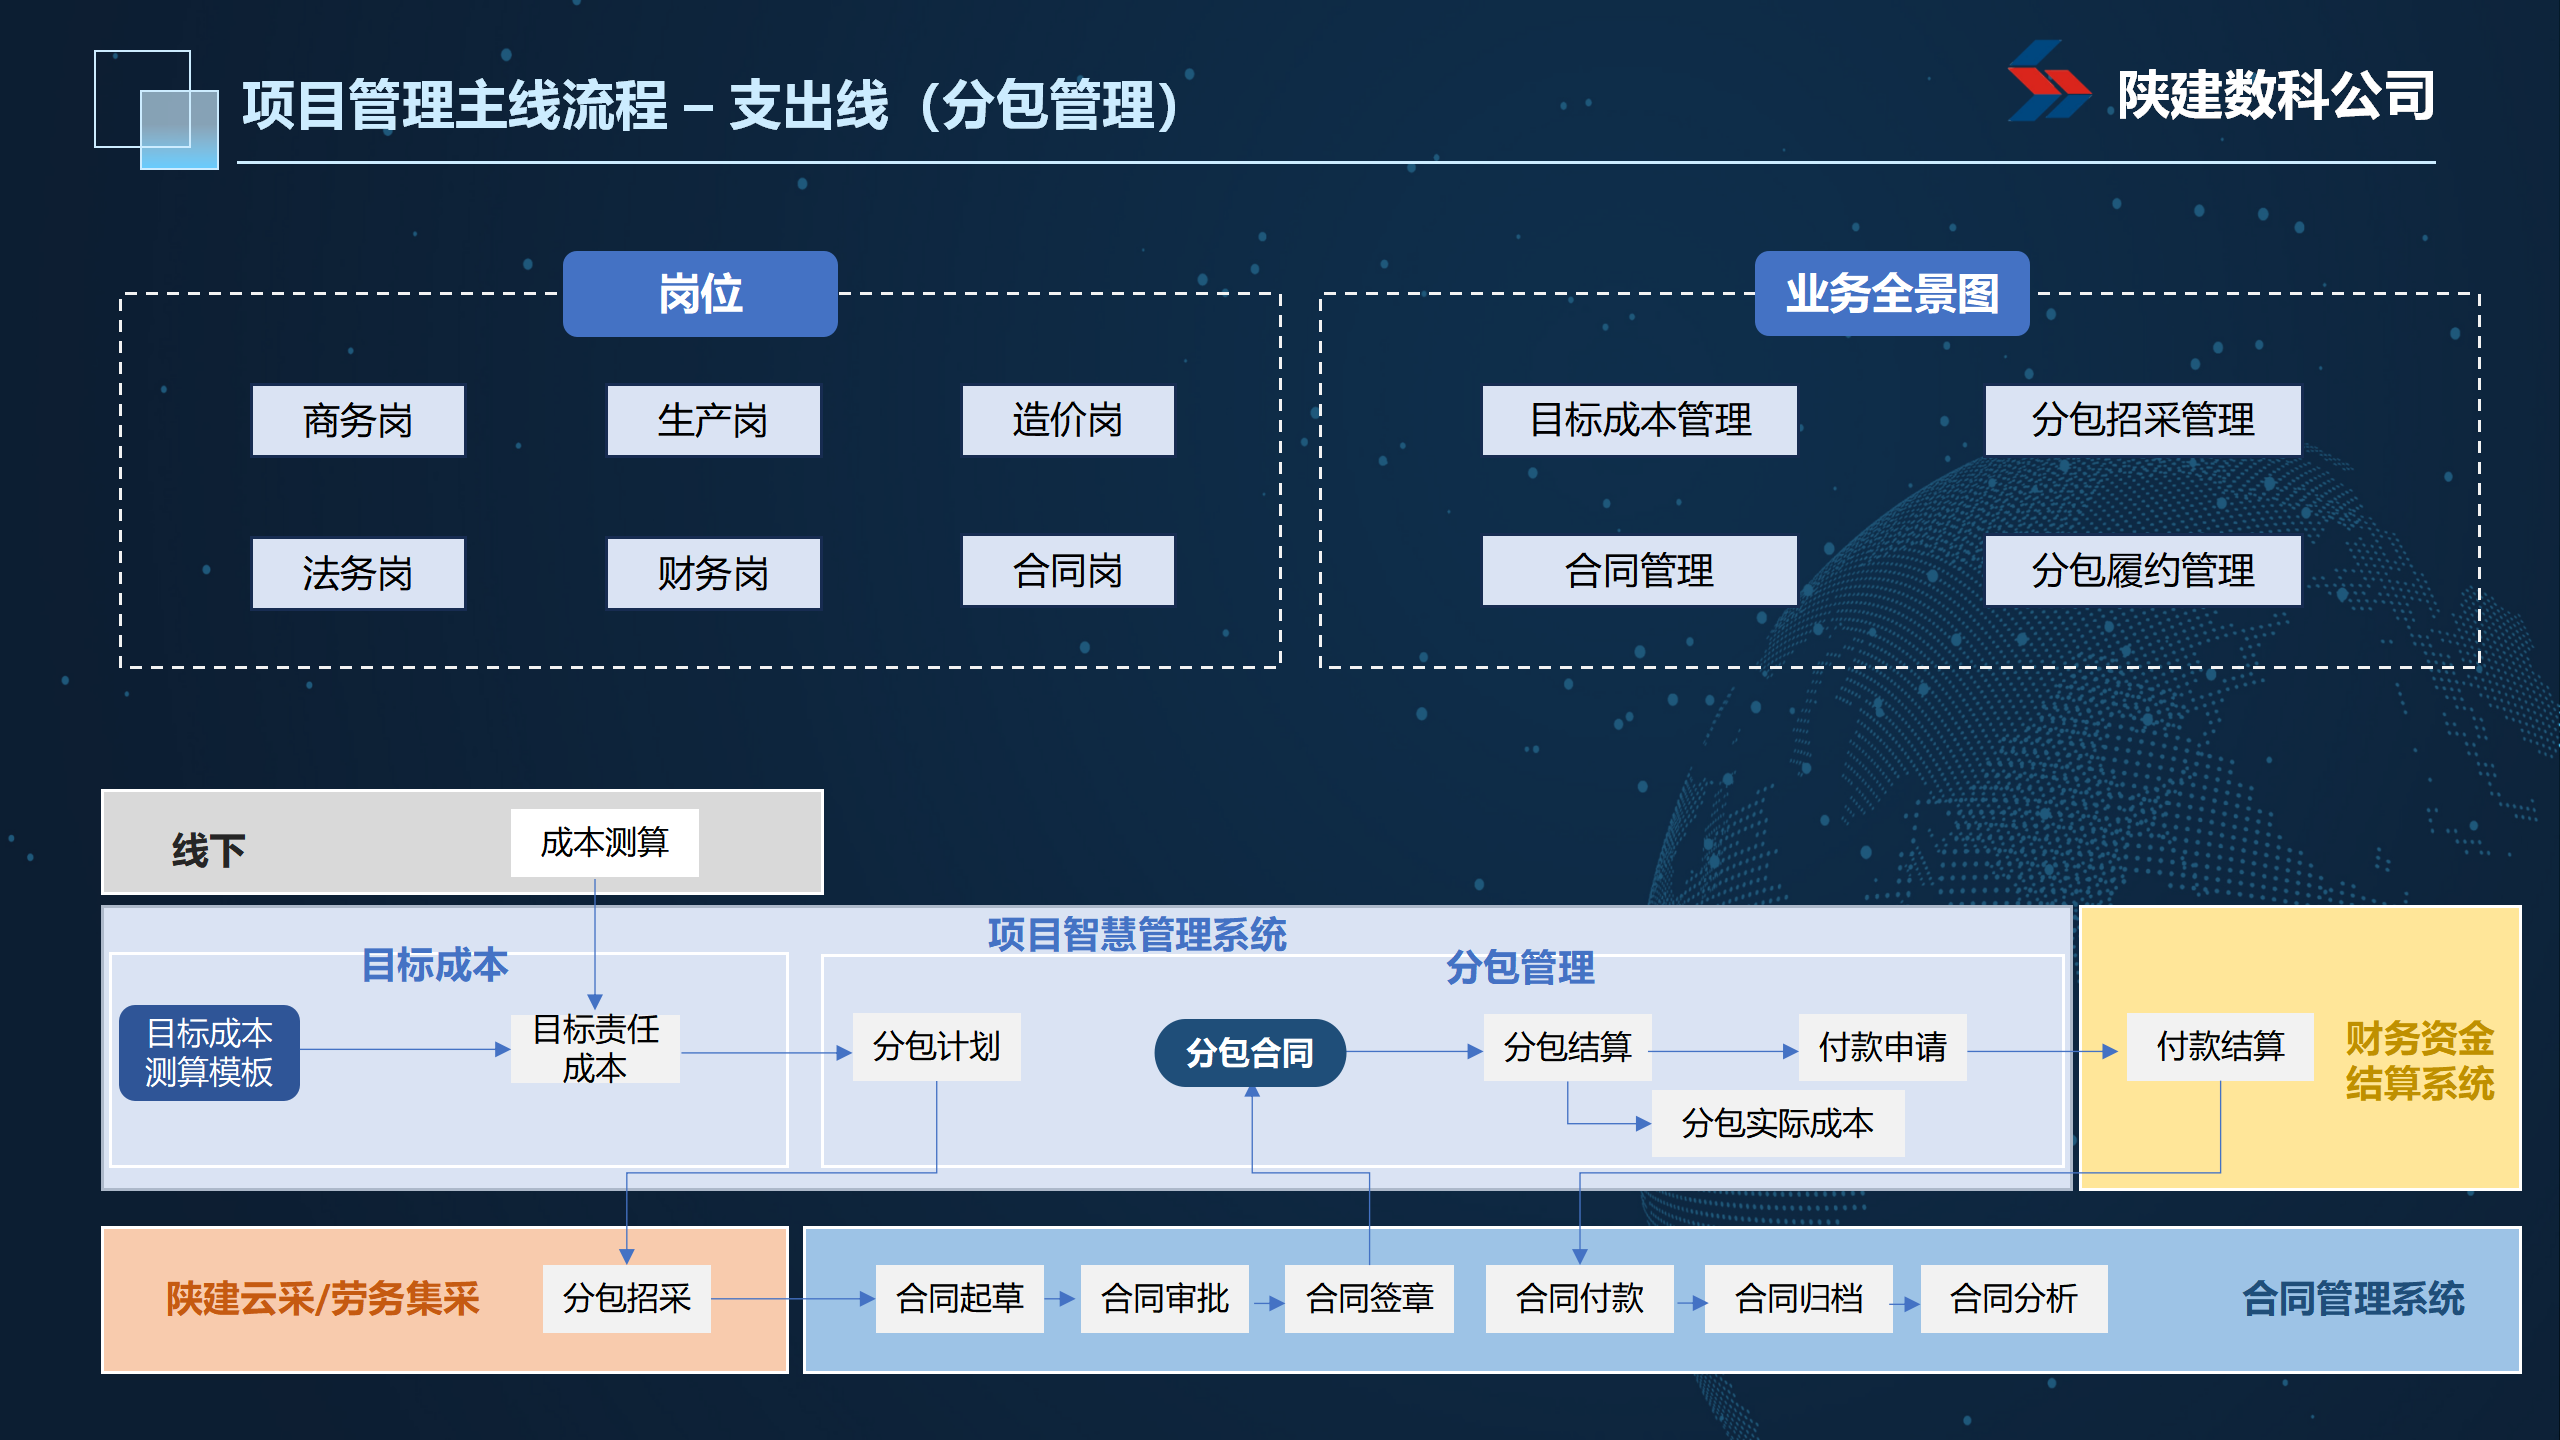Click the 分包招采 box in orange panel
The image size is (2560, 1440).
pos(626,1299)
